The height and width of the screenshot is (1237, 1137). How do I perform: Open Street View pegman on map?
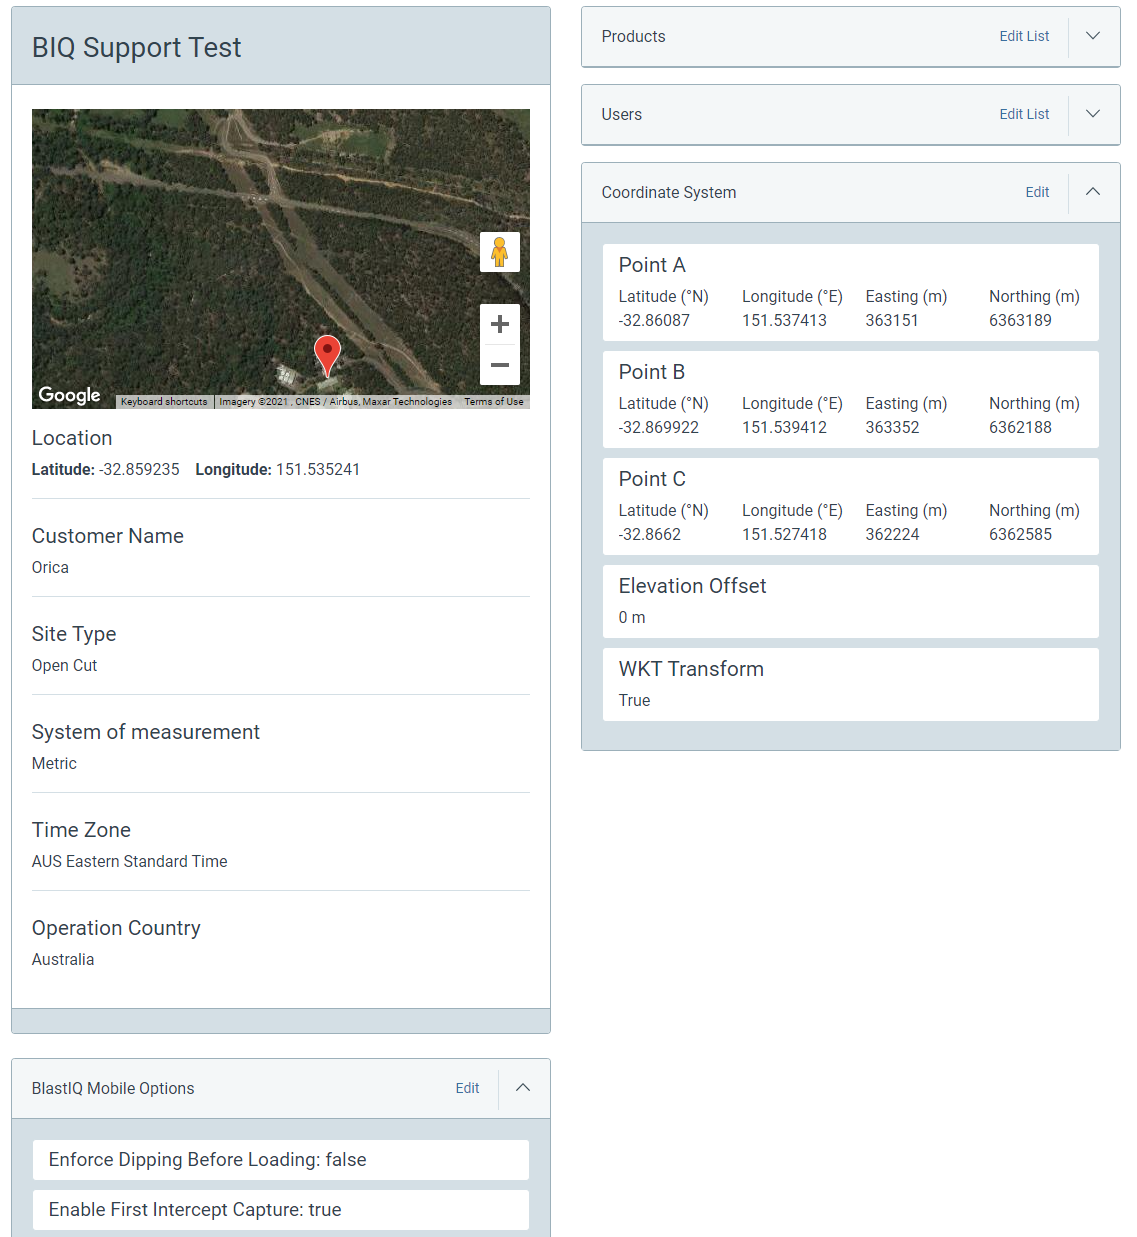pos(500,252)
